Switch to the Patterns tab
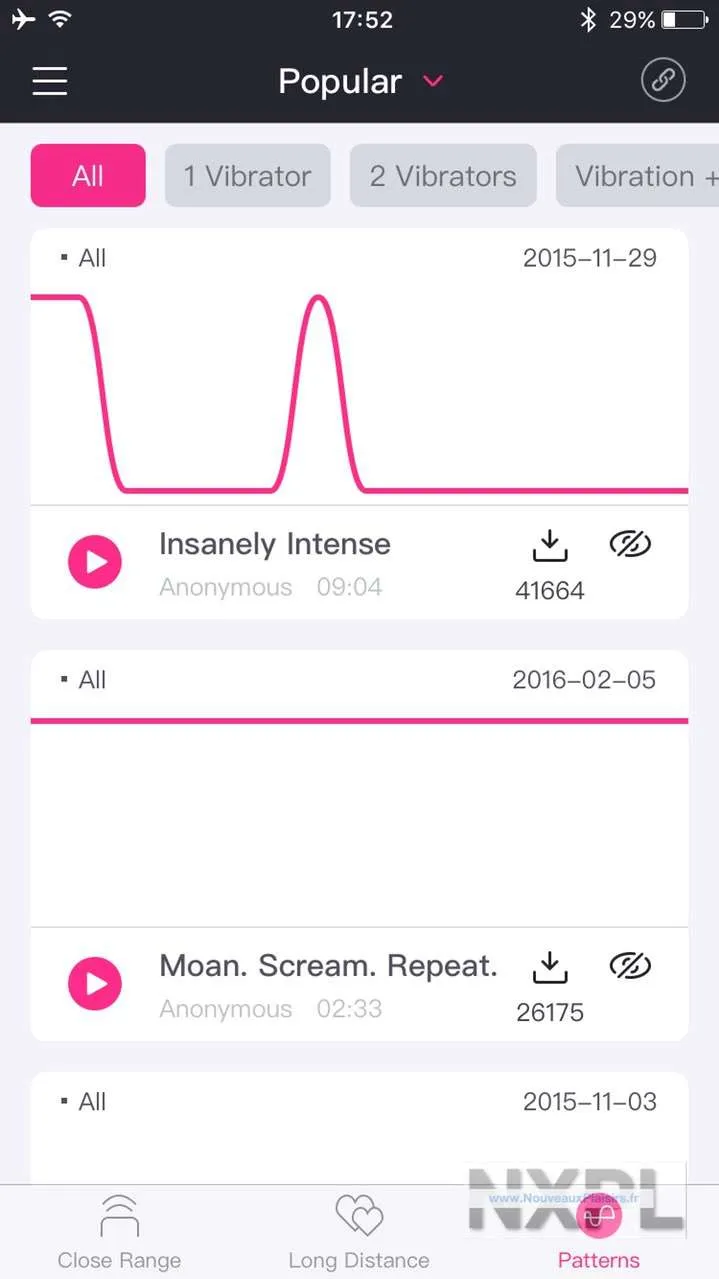 coord(598,1232)
